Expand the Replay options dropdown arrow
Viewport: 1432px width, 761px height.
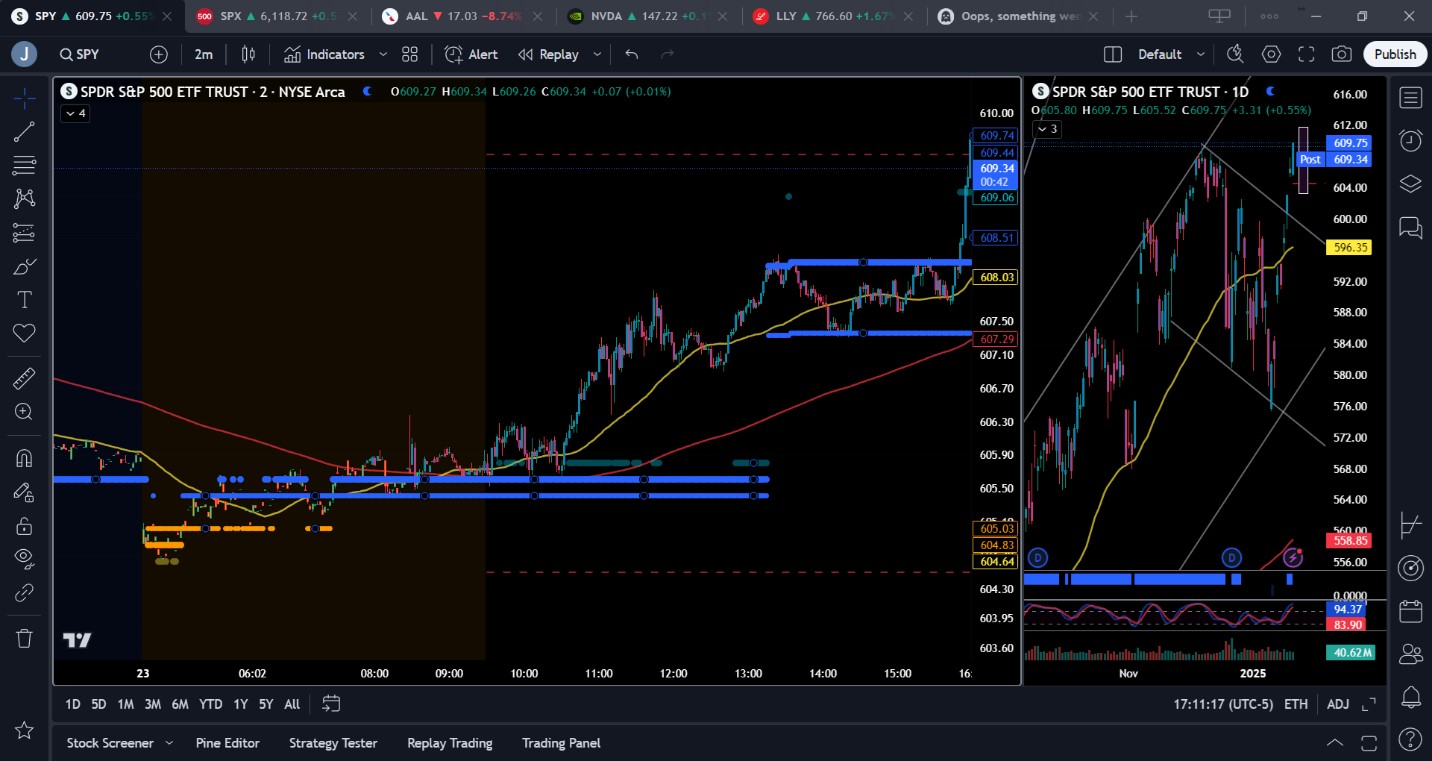597,54
